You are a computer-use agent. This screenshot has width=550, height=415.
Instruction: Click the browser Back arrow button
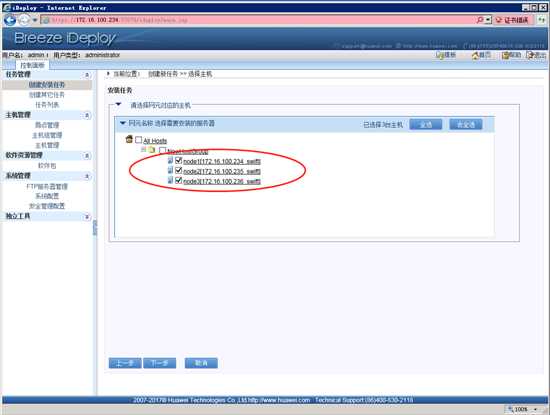tap(10, 20)
